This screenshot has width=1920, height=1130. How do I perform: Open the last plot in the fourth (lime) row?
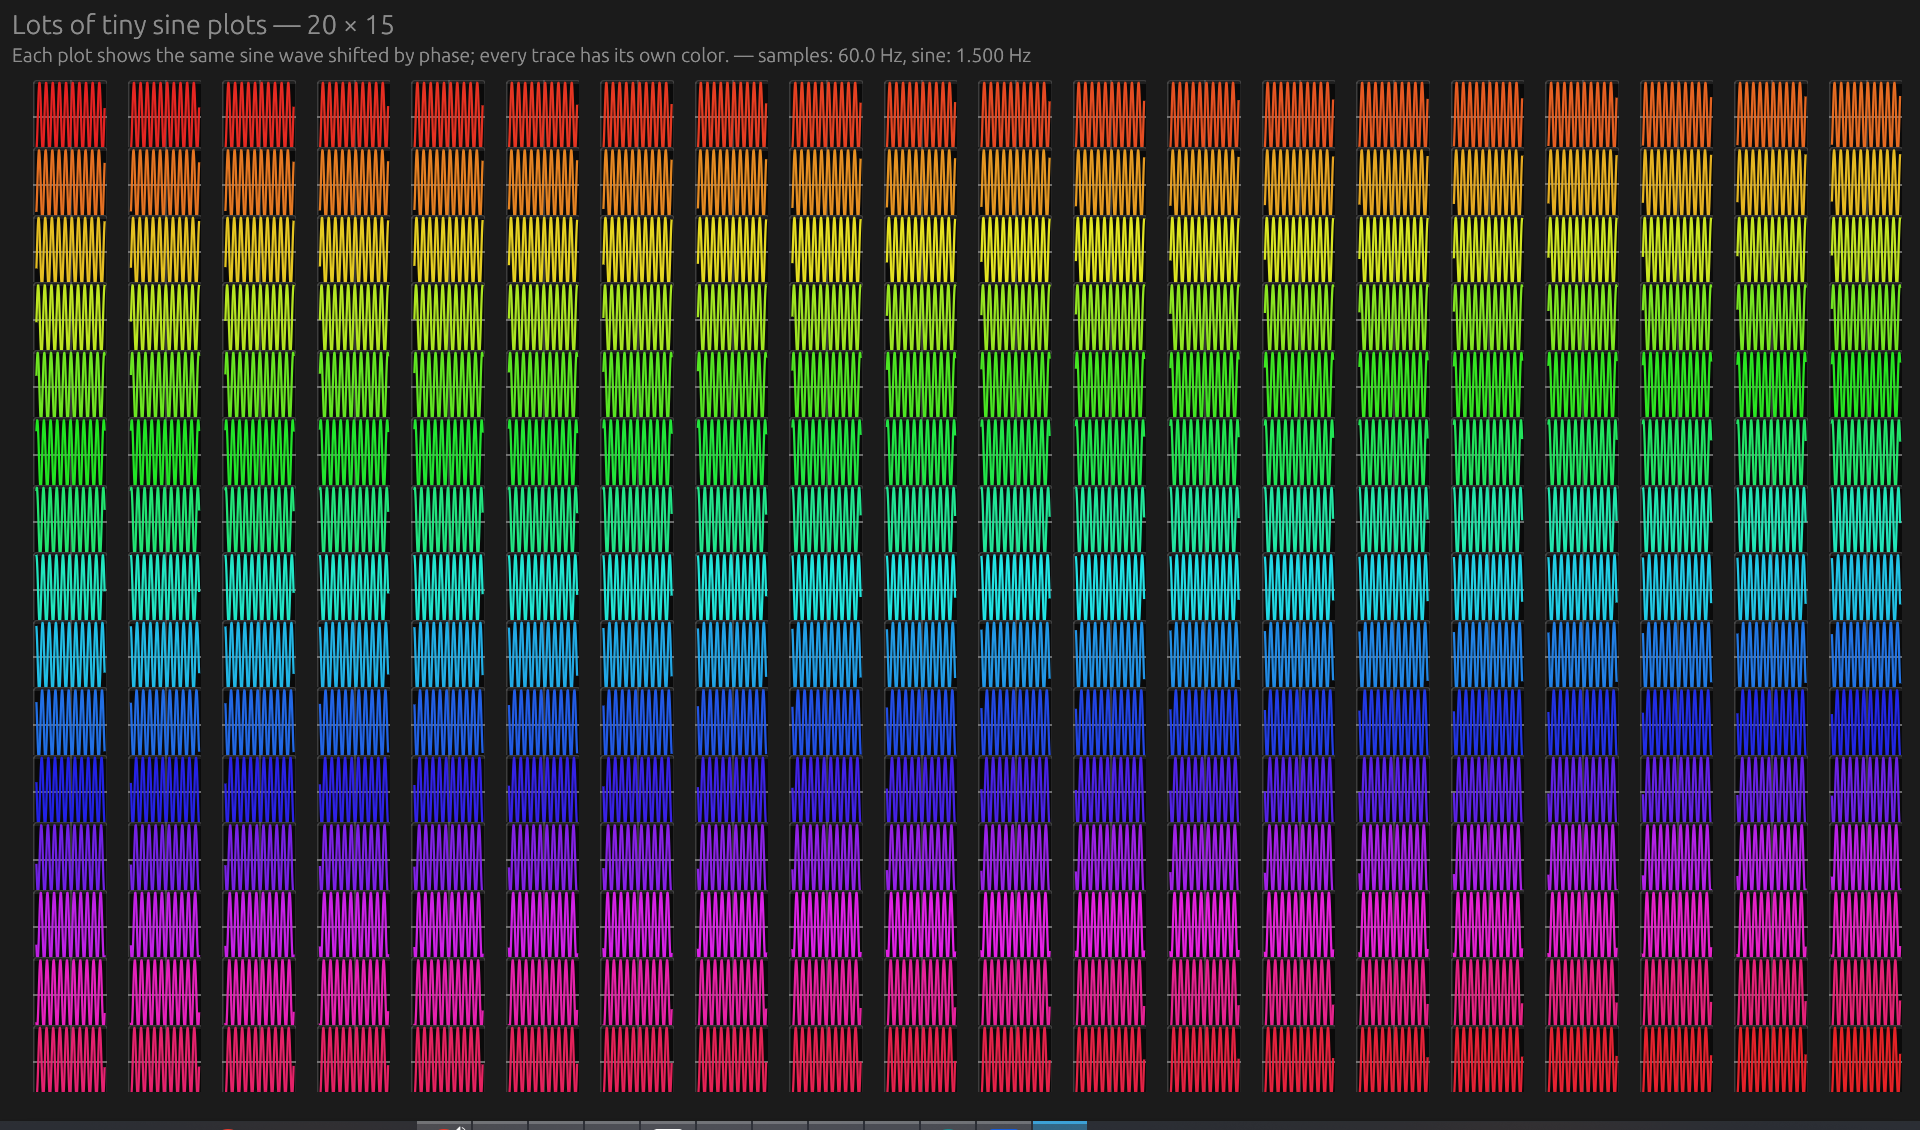pos(1866,317)
